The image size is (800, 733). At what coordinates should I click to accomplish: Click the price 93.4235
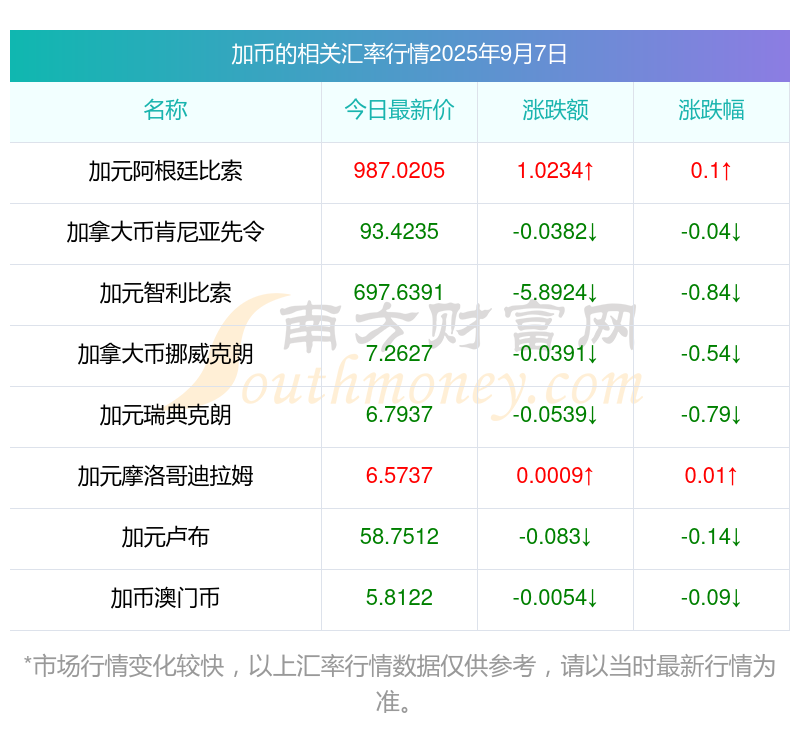(399, 232)
